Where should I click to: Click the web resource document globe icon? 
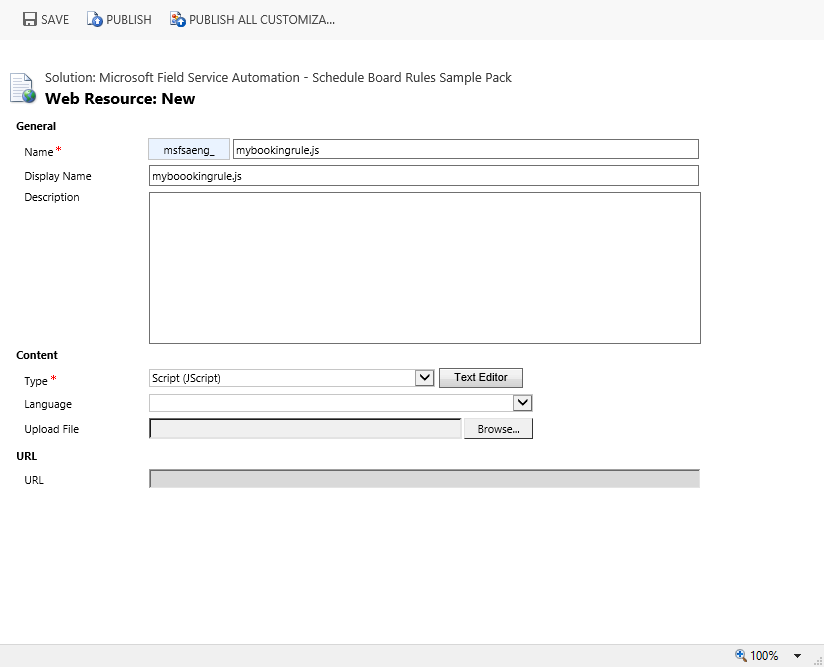23,88
